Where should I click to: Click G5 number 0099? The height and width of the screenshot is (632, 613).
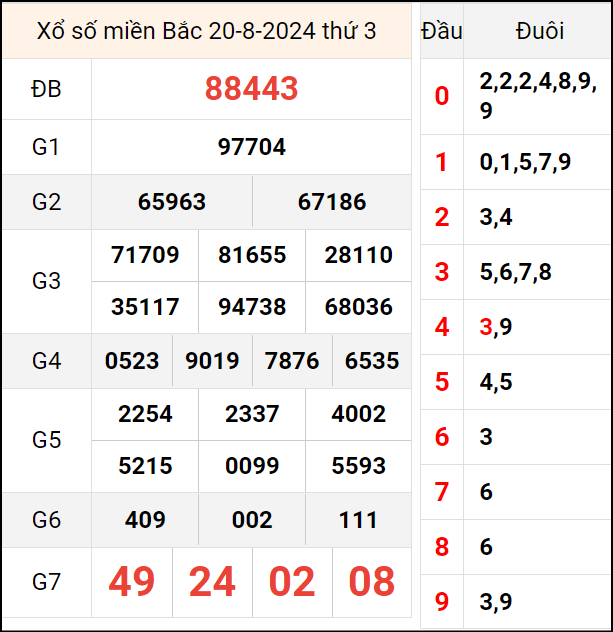[x=252, y=466]
